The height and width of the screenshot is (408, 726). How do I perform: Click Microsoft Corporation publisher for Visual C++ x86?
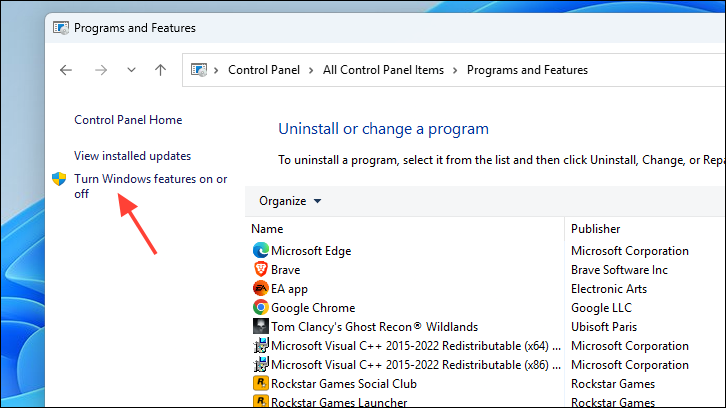(x=630, y=365)
